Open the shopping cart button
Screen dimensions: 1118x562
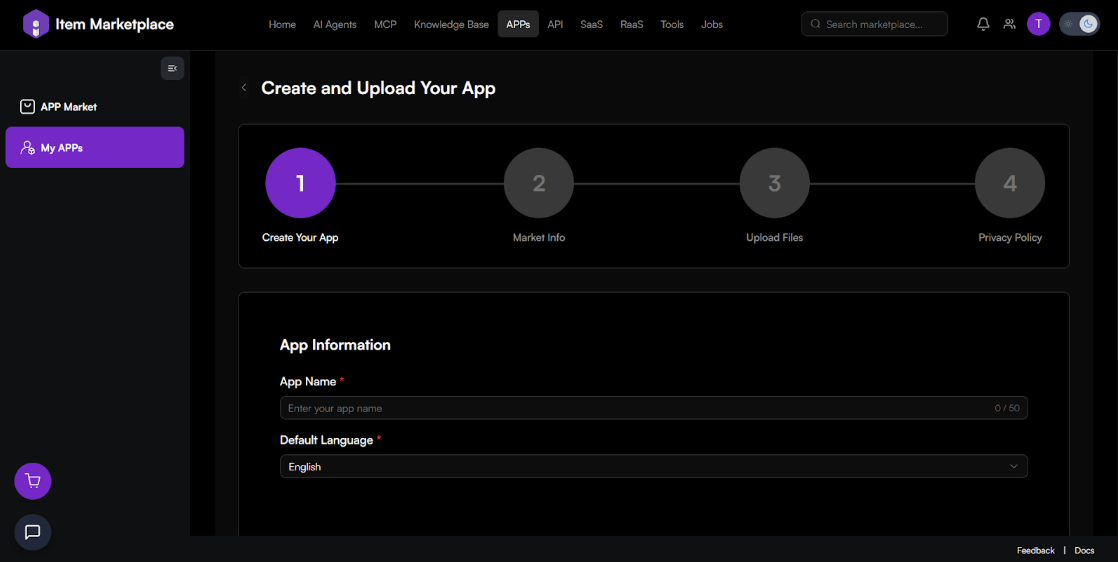pyautogui.click(x=33, y=481)
